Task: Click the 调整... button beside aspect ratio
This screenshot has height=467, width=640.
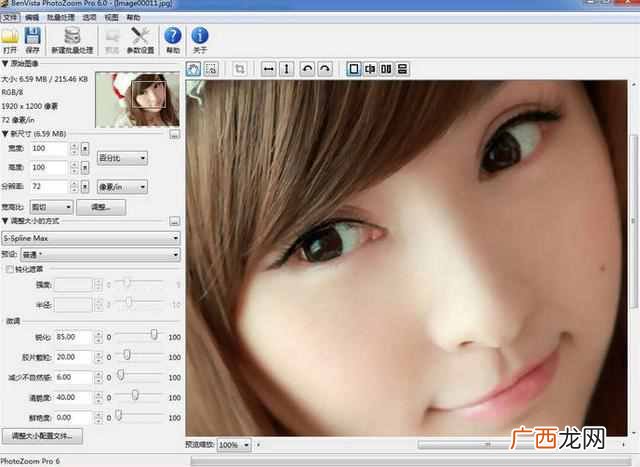Action: click(101, 207)
